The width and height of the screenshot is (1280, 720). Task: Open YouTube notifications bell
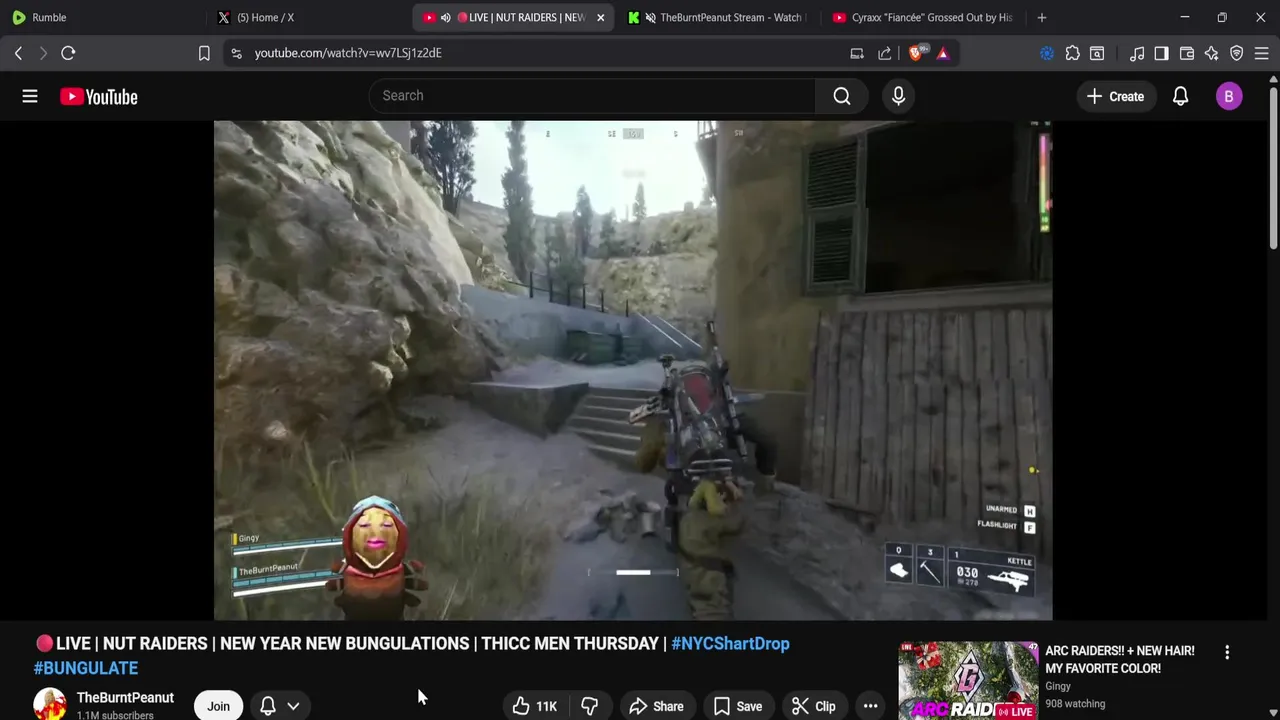pyautogui.click(x=1180, y=96)
